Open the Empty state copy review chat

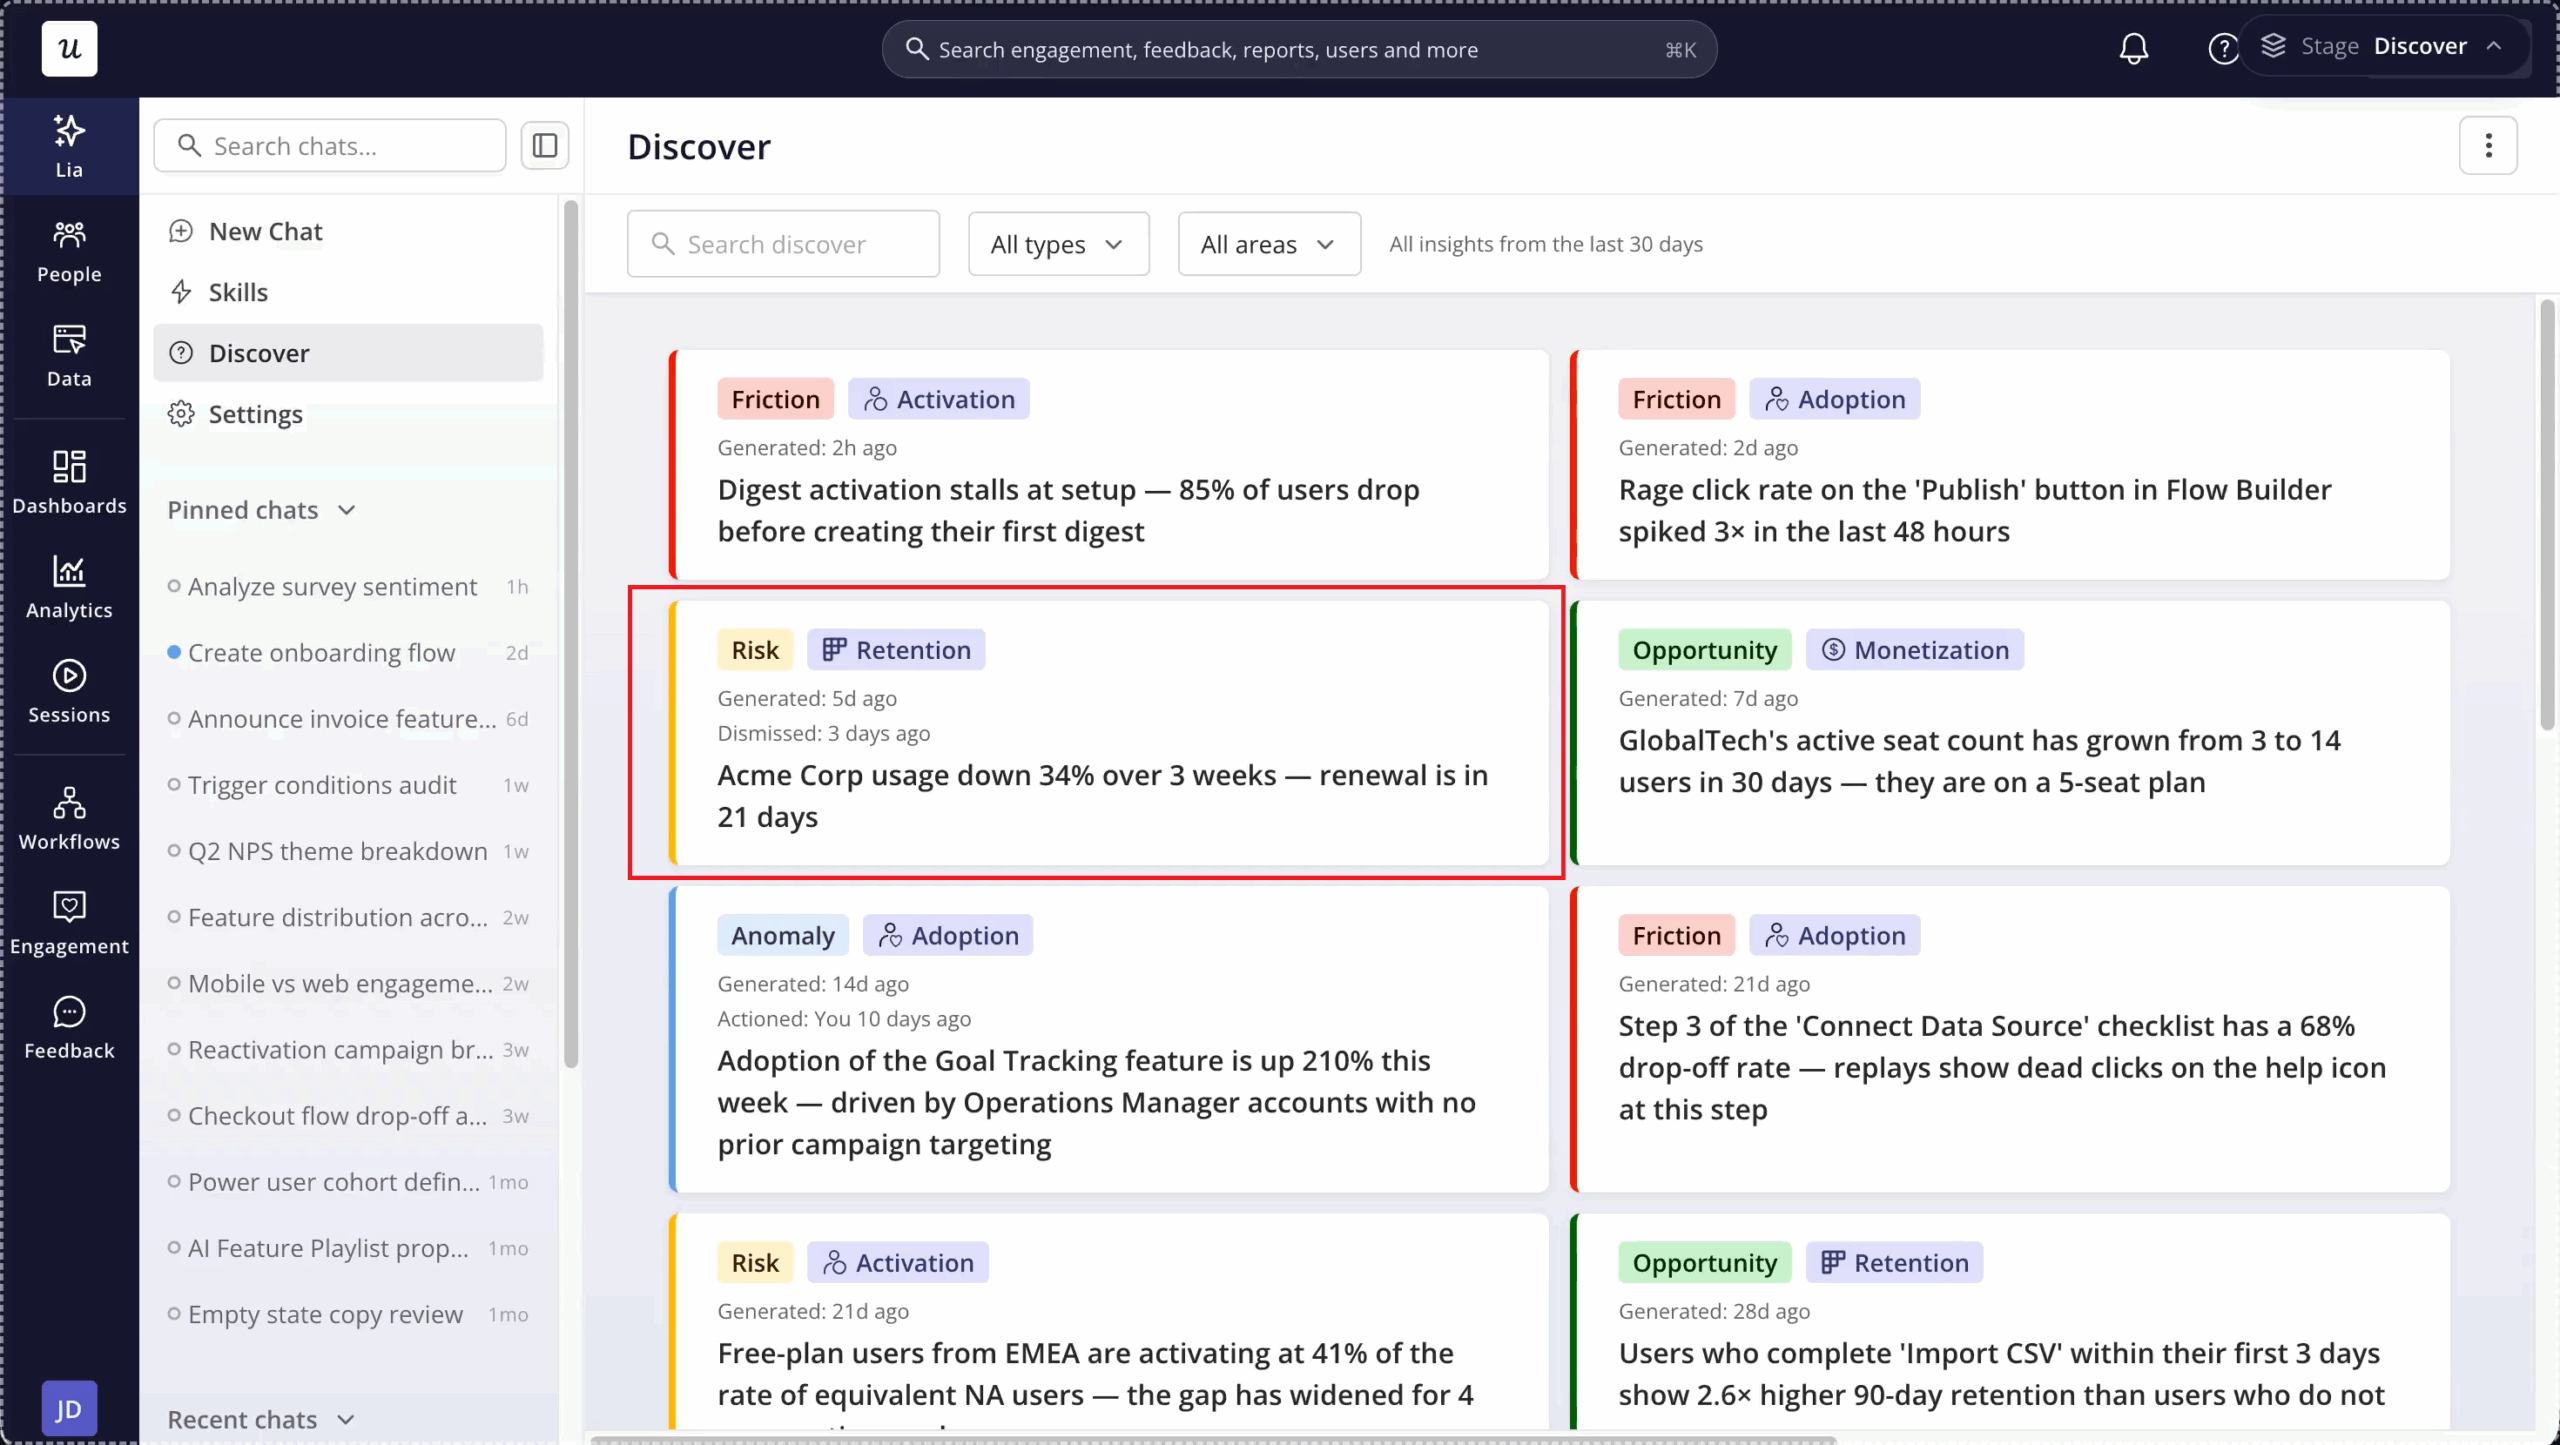(x=348, y=1314)
